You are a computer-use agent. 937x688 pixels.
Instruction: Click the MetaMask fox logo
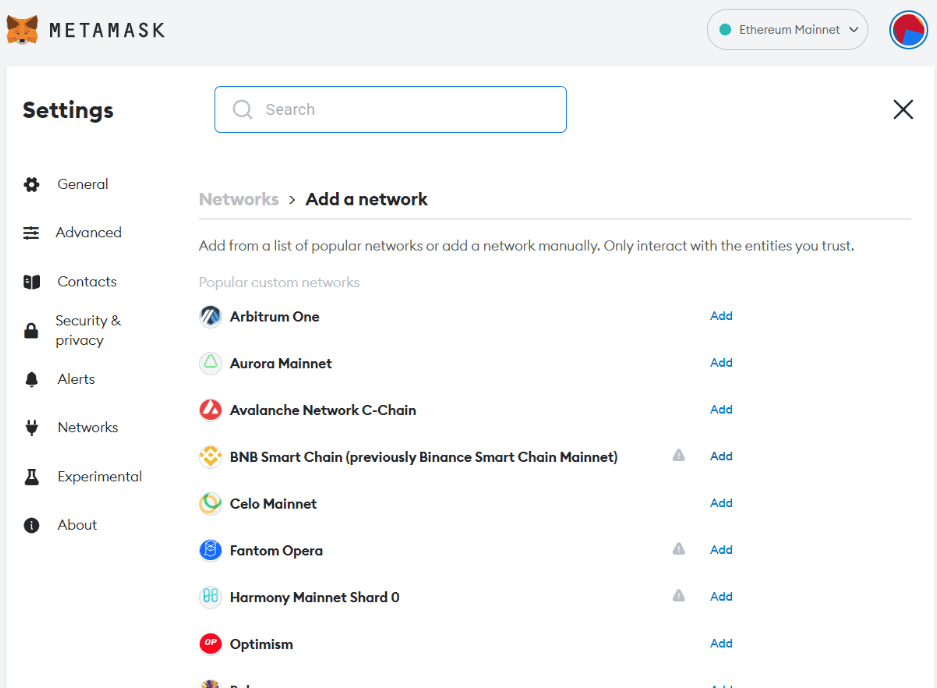[x=22, y=30]
